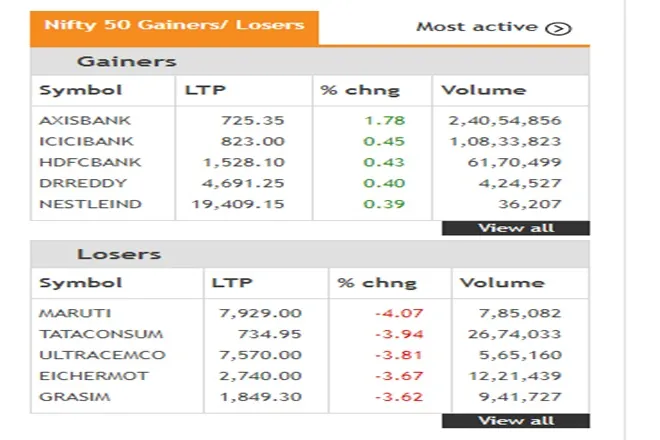This screenshot has height=440, width=660.
Task: Open the ICICIBANK symbol link
Action: click(x=86, y=141)
